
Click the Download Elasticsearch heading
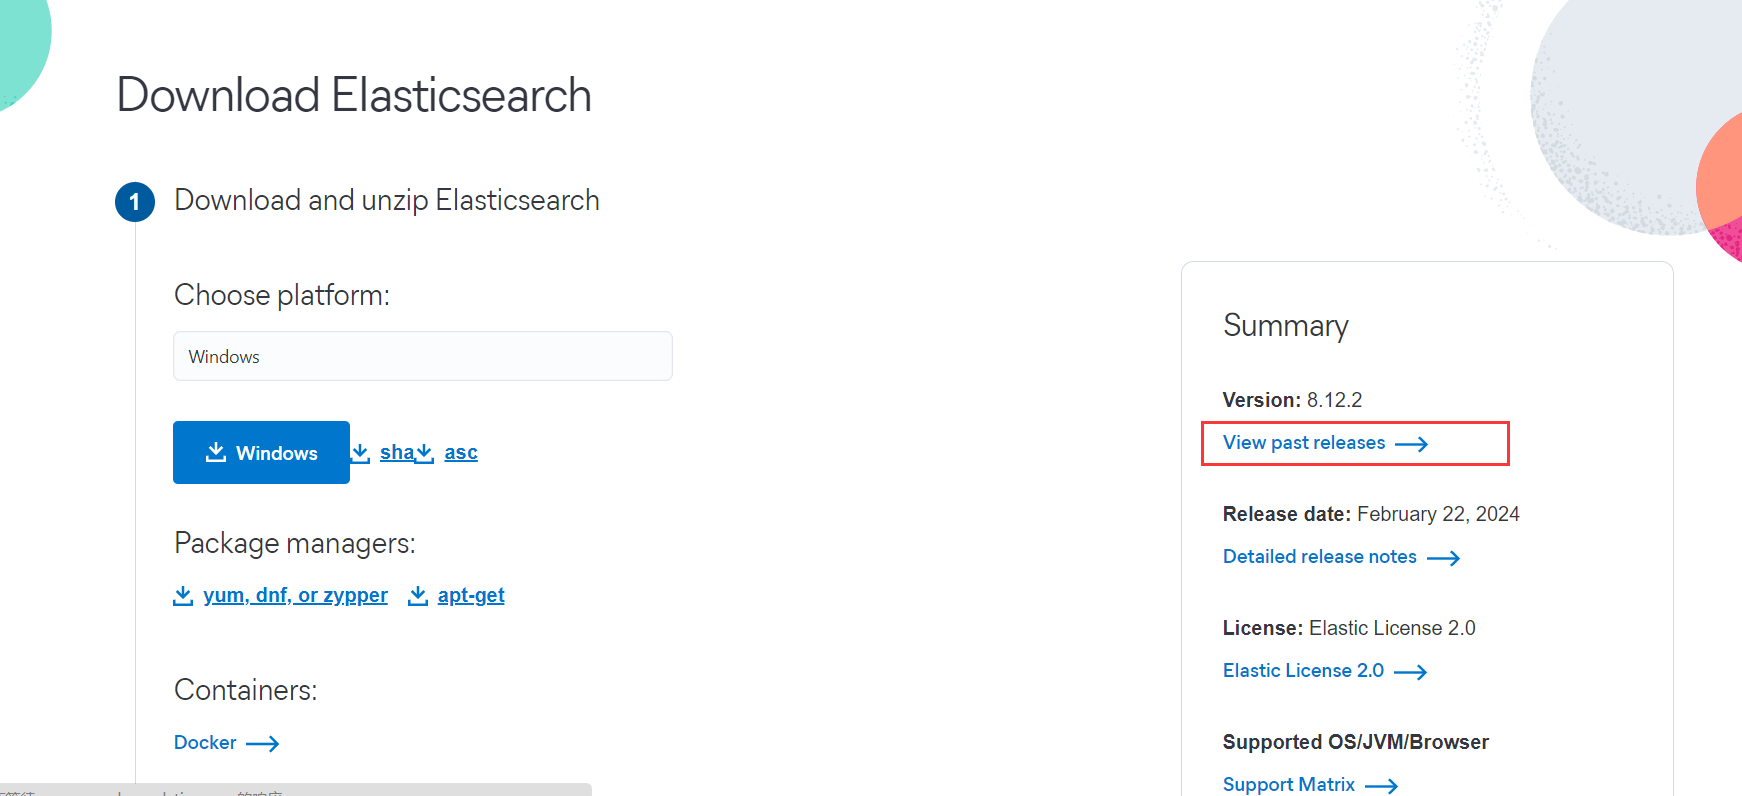tap(354, 95)
